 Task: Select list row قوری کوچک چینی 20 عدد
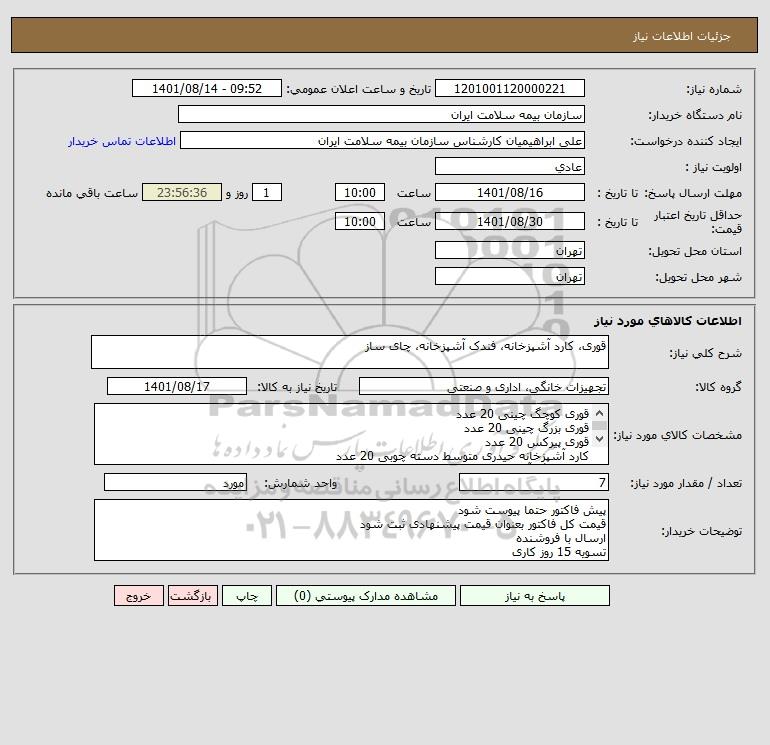click(522, 414)
